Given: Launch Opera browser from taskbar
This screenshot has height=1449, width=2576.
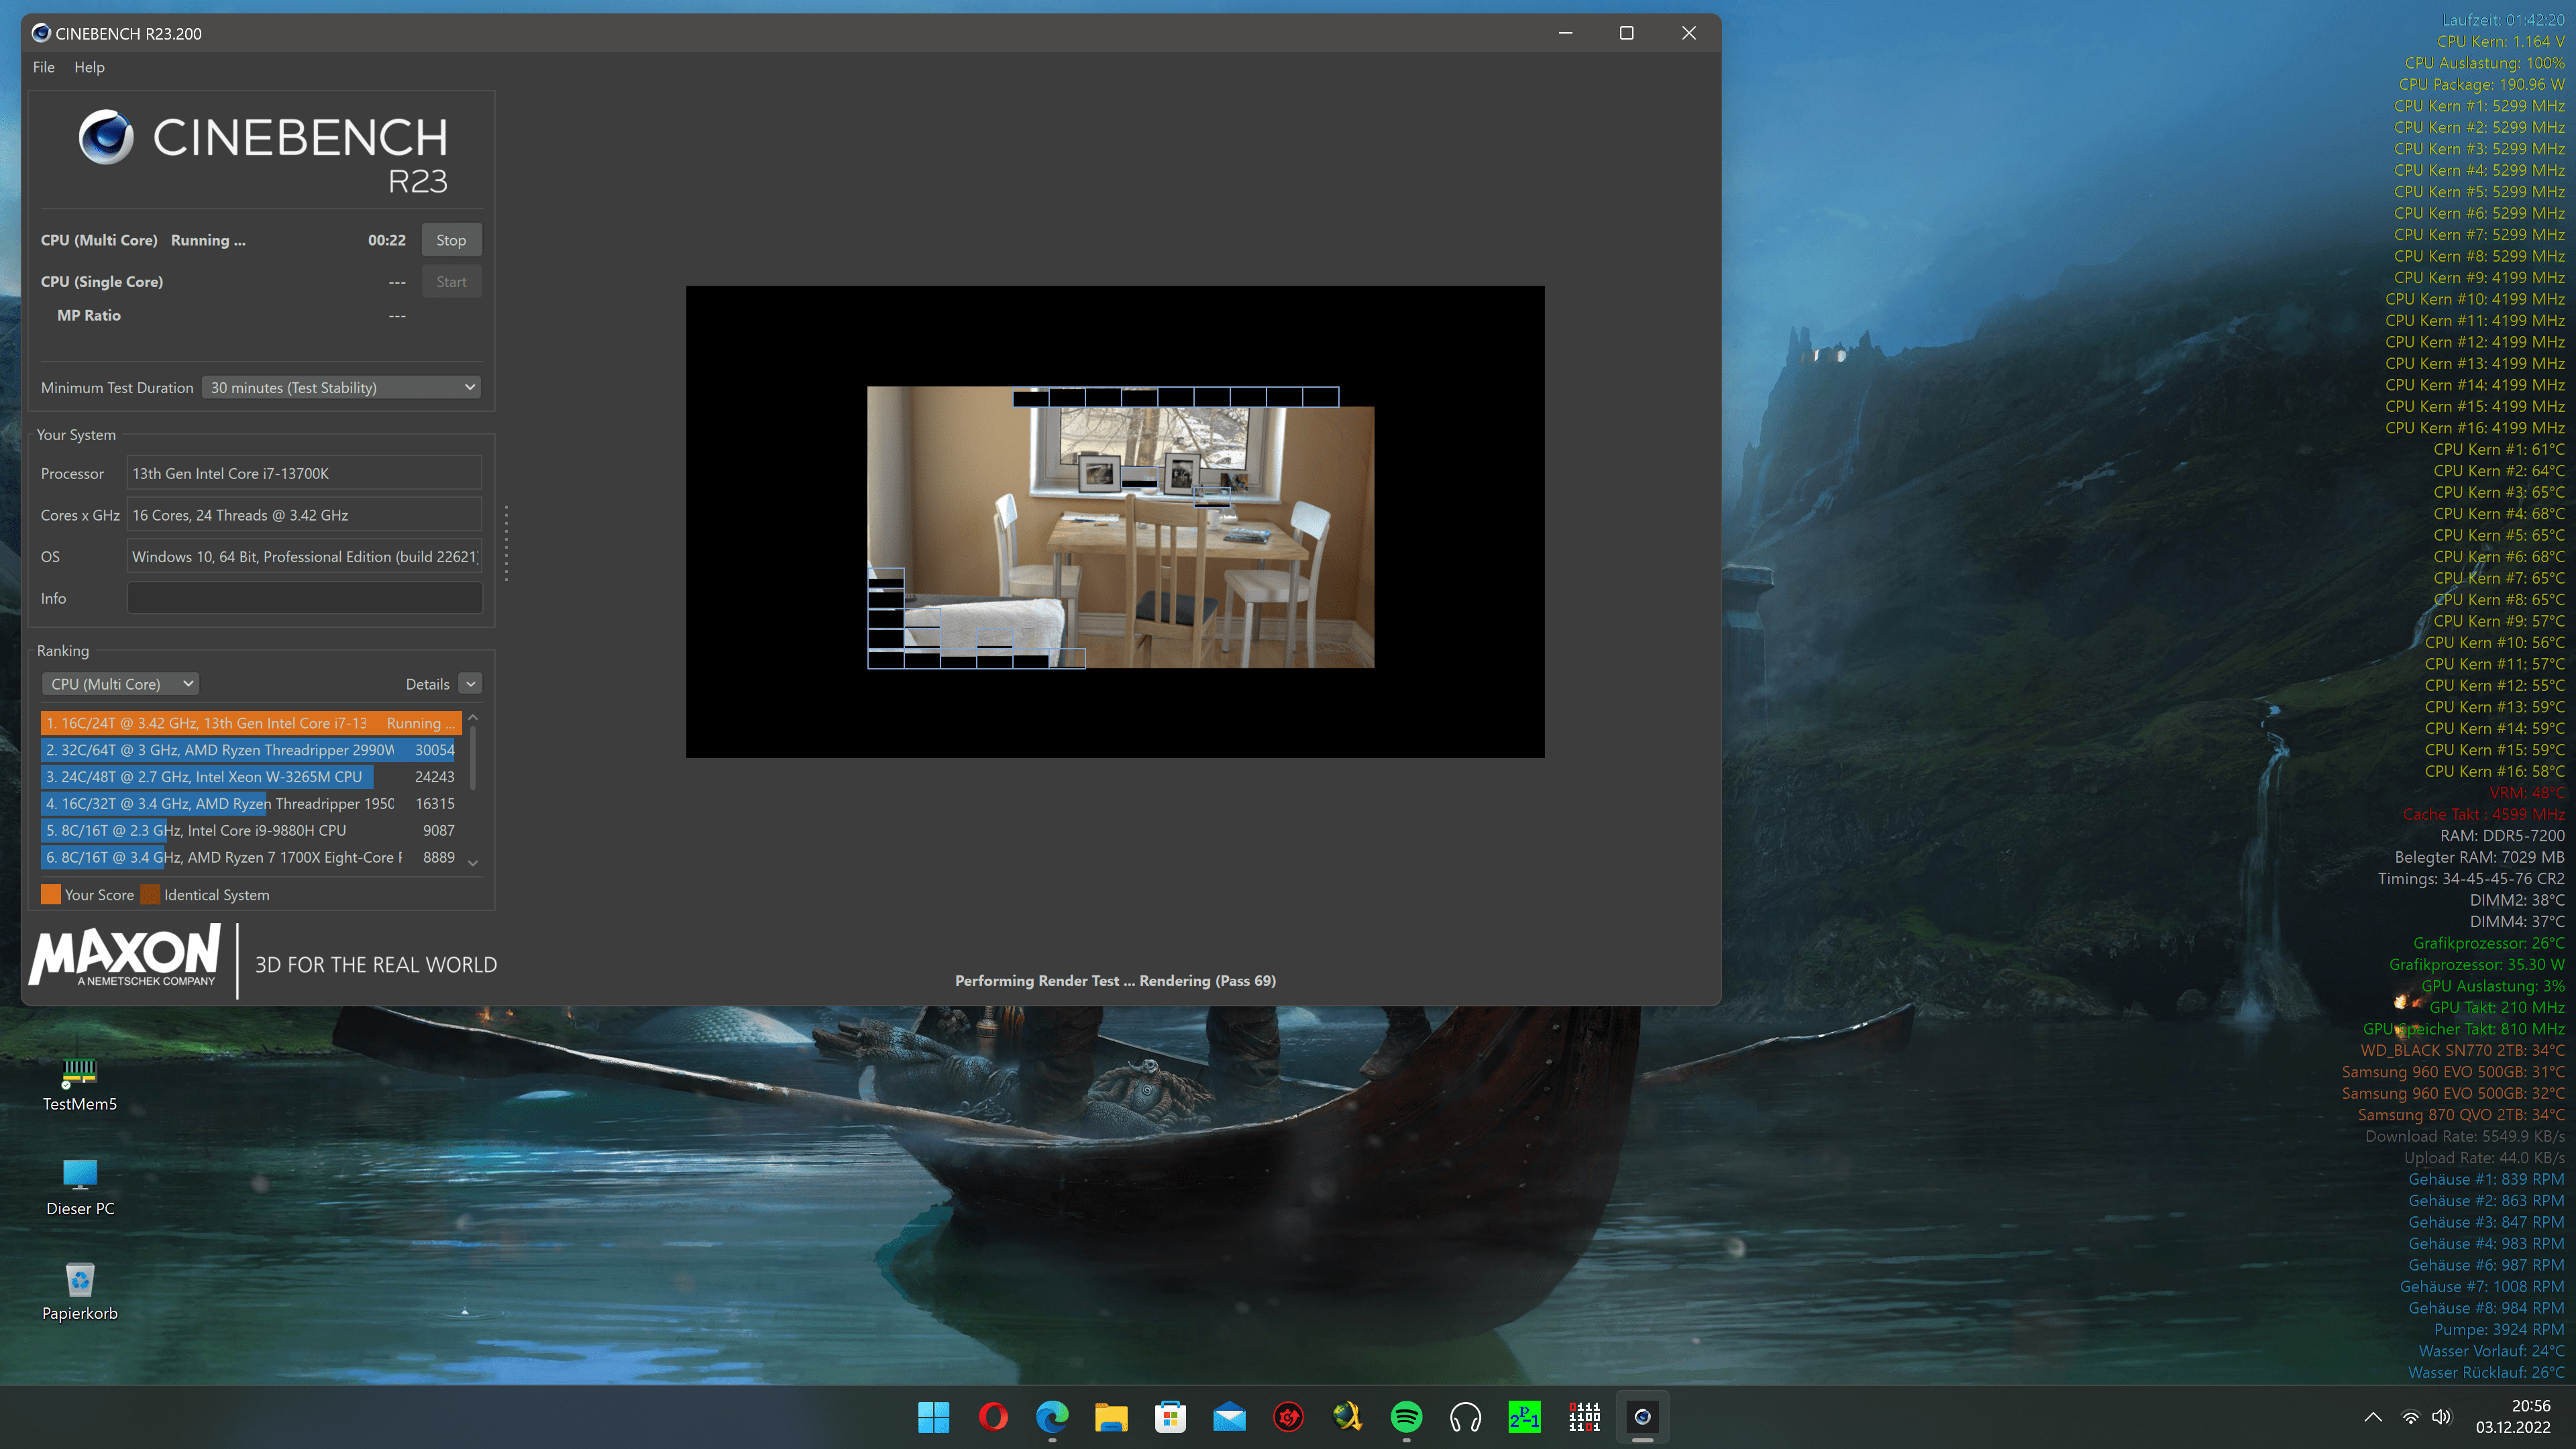Looking at the screenshot, I should click(993, 1416).
